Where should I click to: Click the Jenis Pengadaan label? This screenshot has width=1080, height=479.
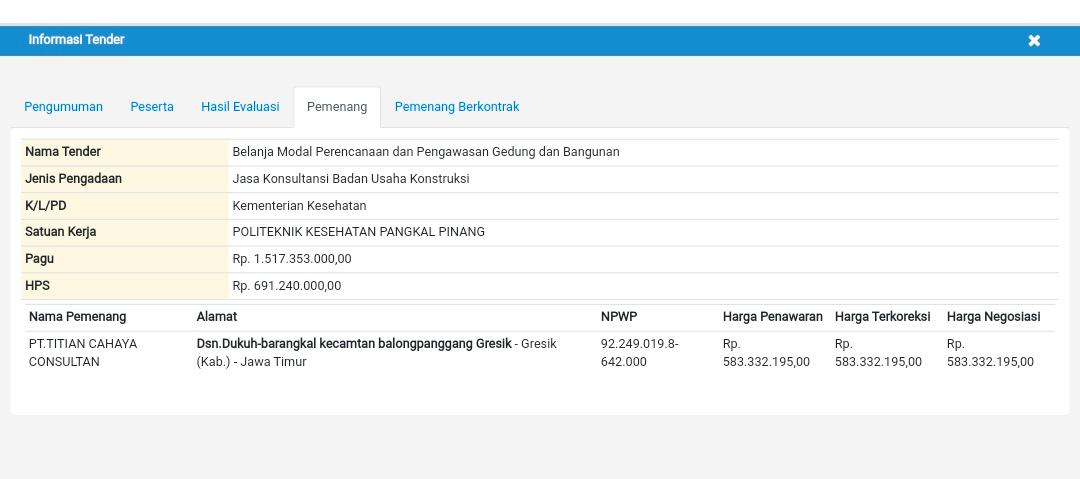pyautogui.click(x=73, y=179)
